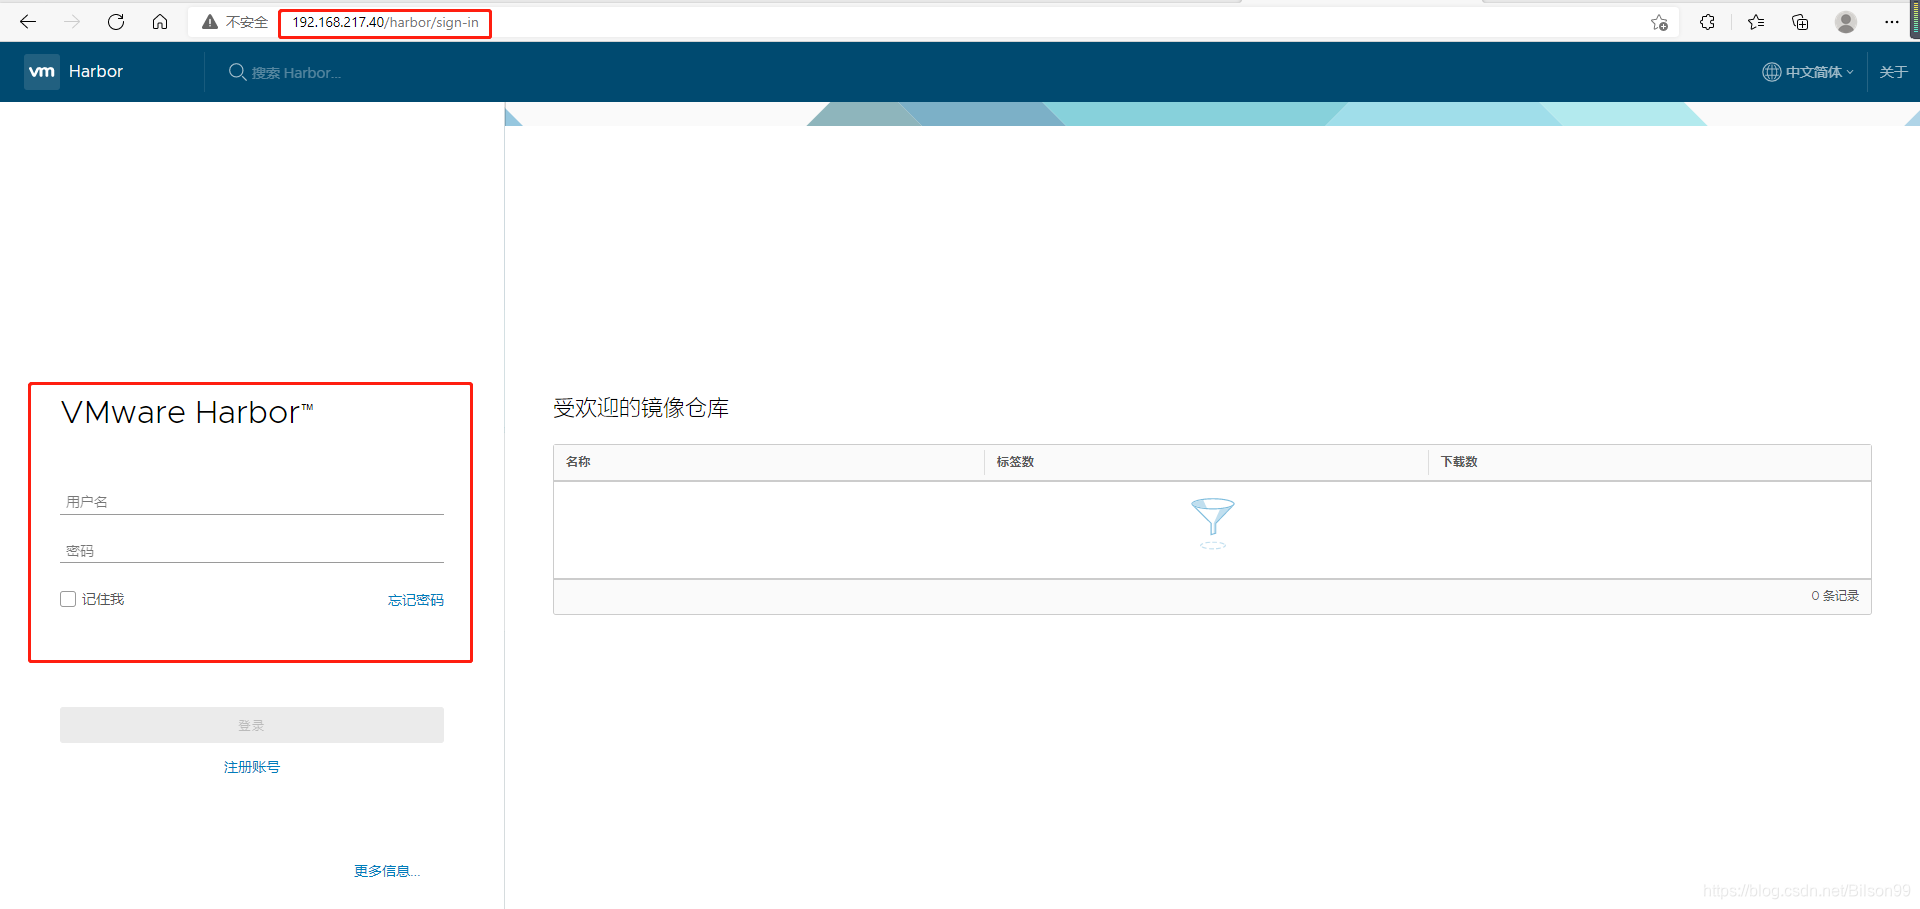Click the globe language icon

pos(1771,72)
